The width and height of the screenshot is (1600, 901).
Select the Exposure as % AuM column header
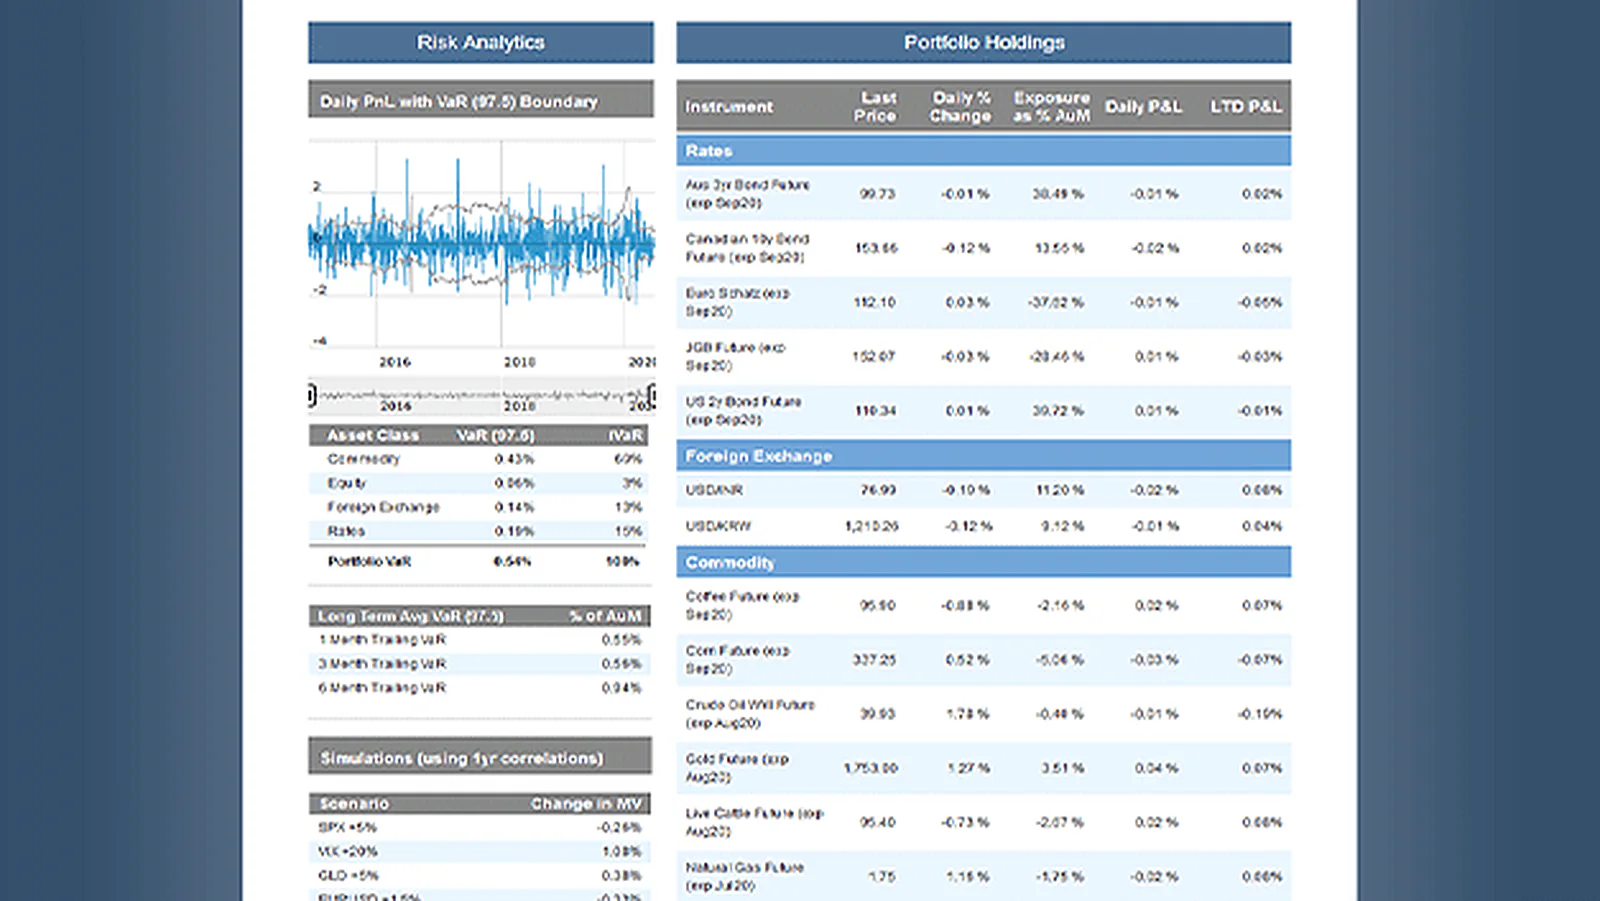(x=1052, y=107)
